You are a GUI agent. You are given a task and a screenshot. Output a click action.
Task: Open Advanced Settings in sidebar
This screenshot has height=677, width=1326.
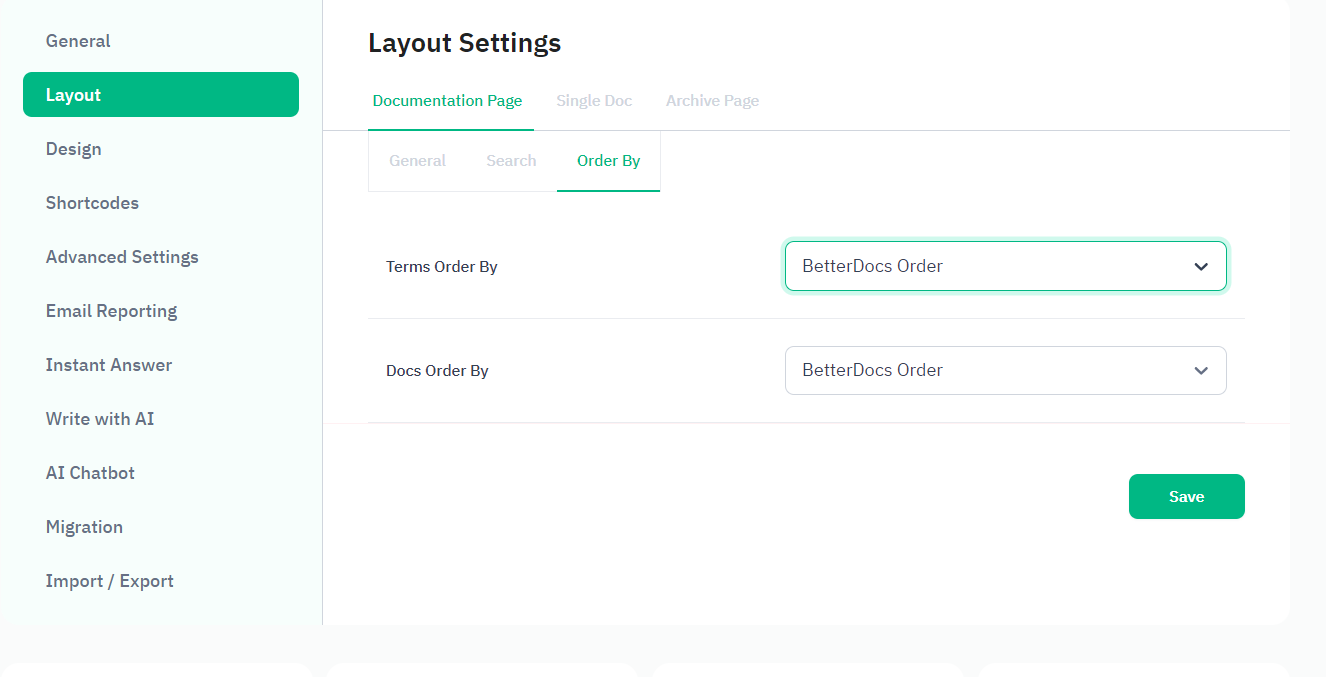click(122, 257)
